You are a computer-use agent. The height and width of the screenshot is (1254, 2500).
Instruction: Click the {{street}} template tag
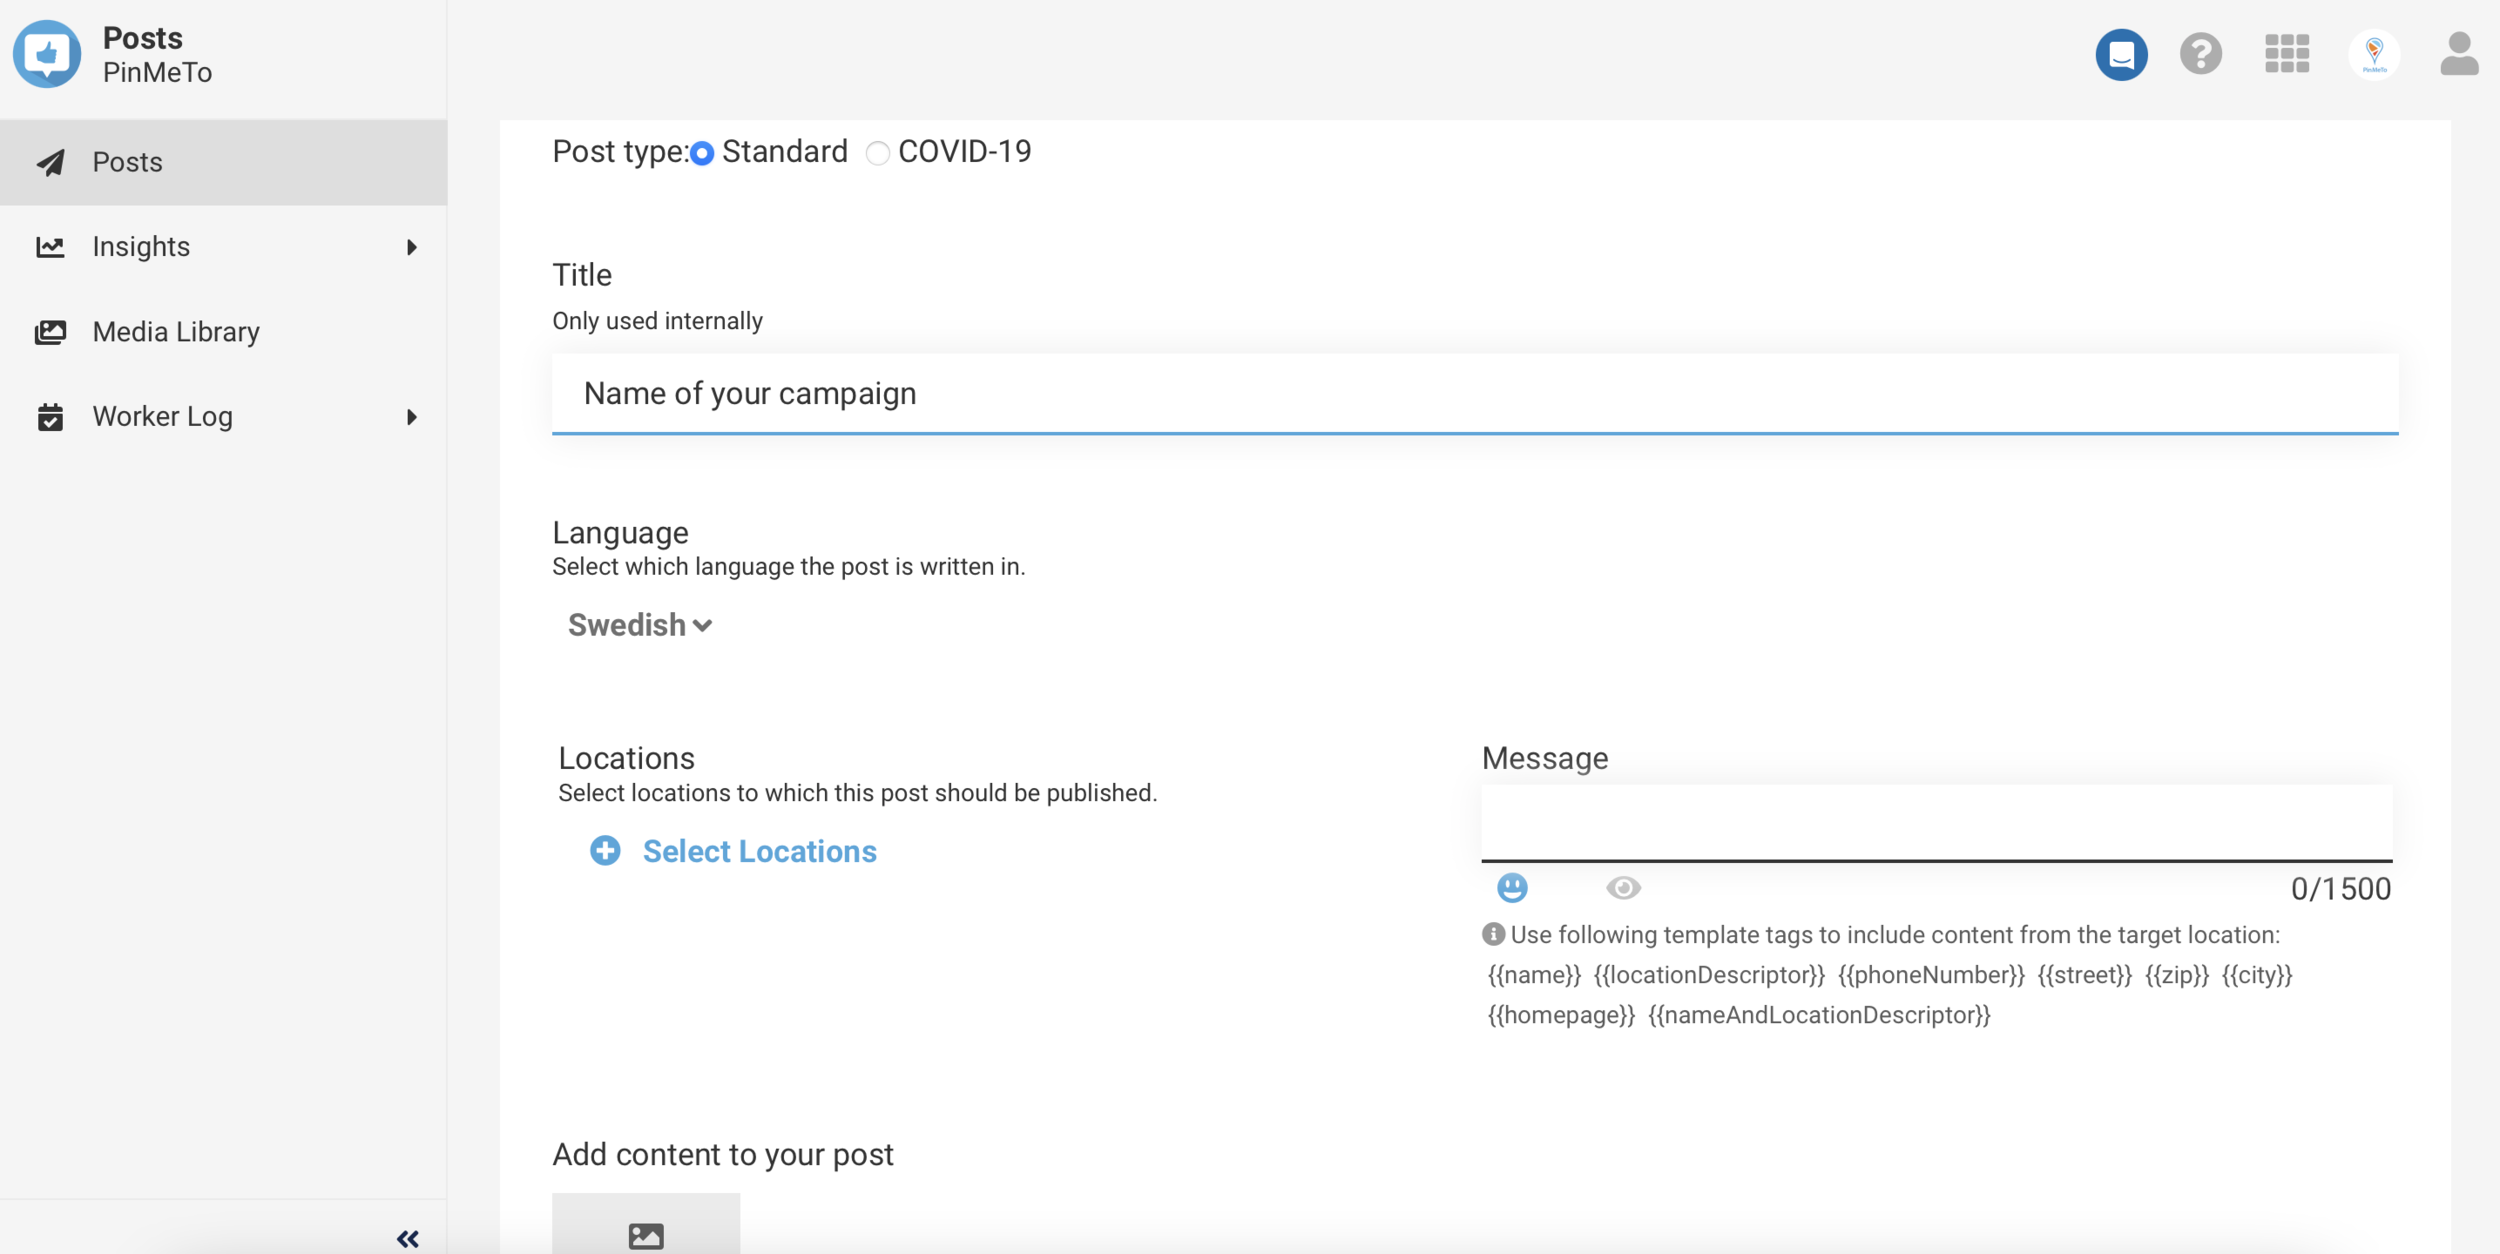2085,975
